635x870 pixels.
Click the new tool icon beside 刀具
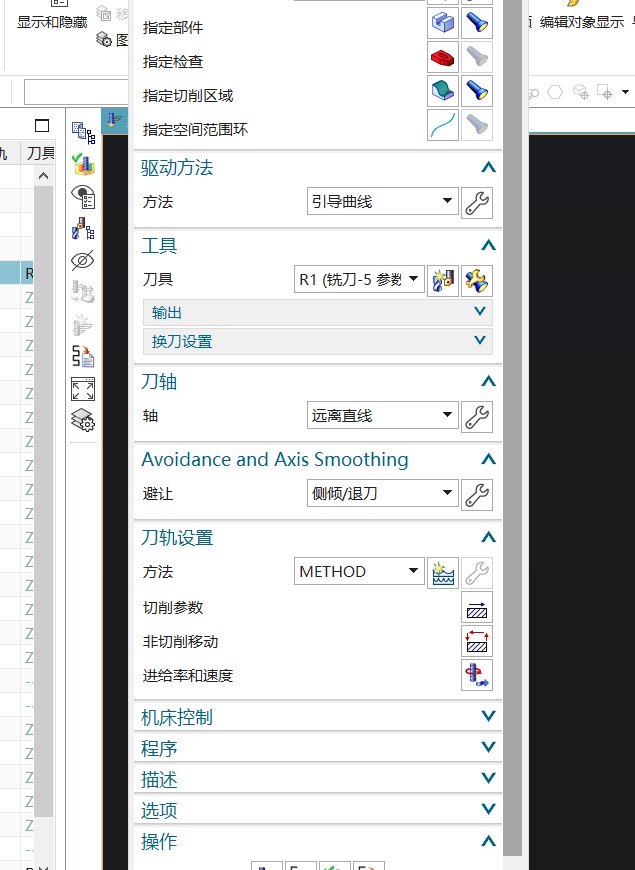coord(442,280)
